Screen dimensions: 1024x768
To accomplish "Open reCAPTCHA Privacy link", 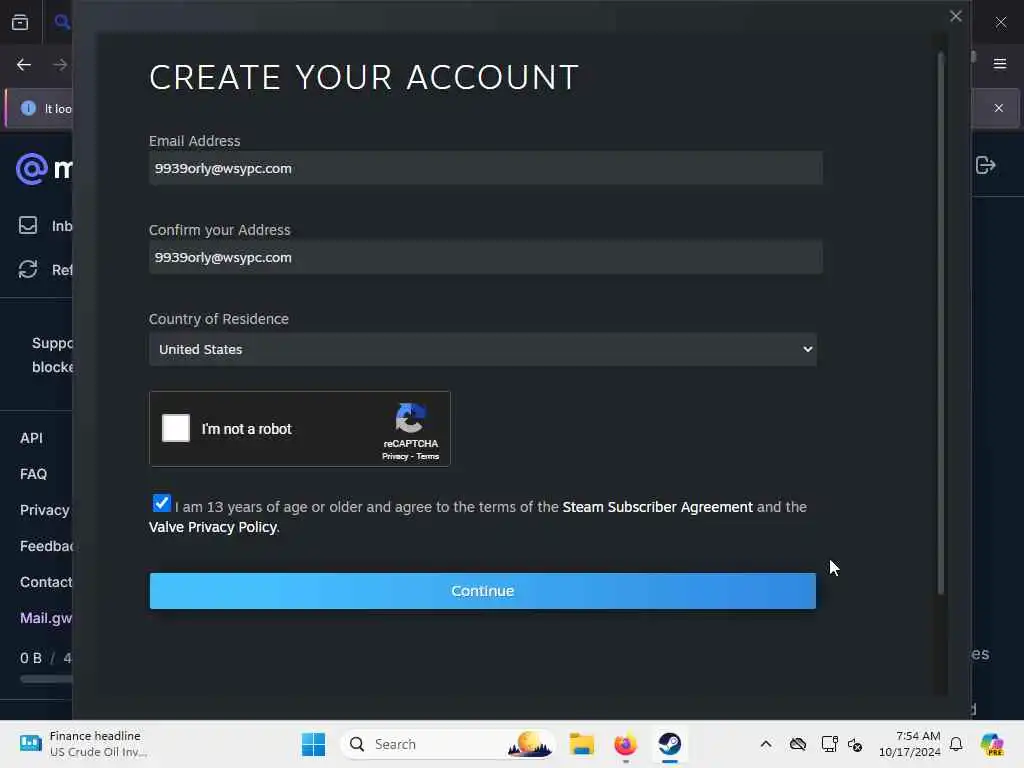I will pos(395,456).
